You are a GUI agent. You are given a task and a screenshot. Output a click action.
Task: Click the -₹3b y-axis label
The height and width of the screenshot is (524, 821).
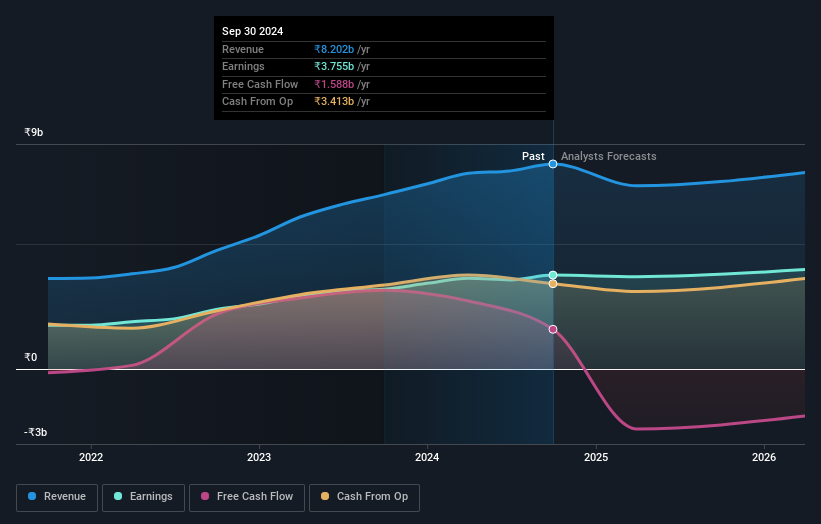point(36,432)
